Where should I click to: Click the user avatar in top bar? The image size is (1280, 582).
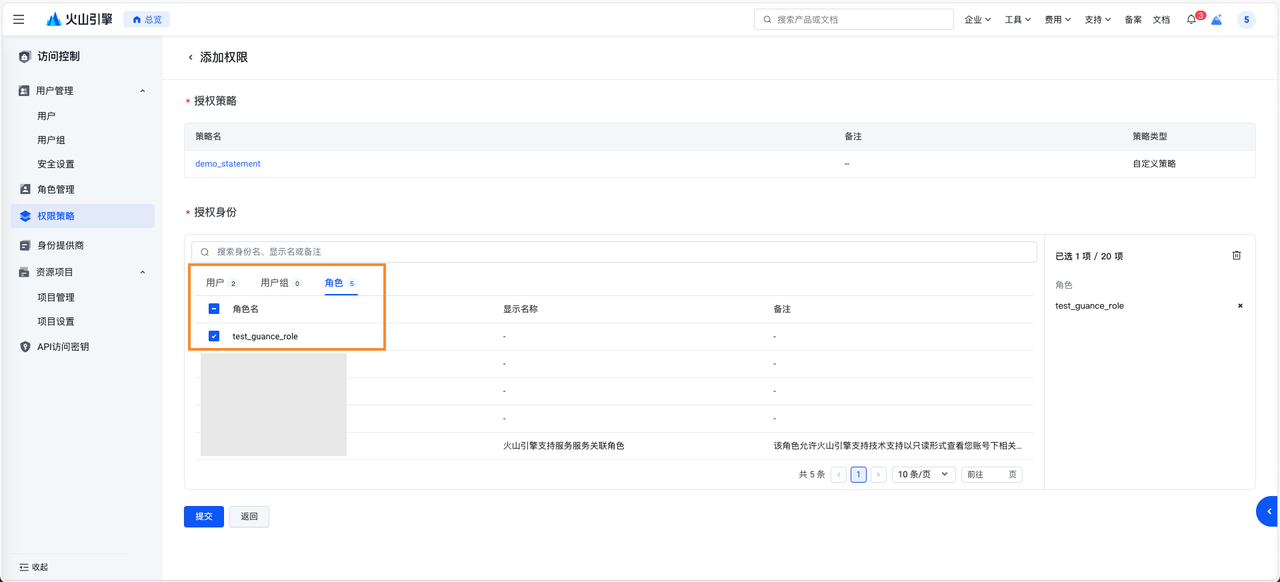[1246, 20]
